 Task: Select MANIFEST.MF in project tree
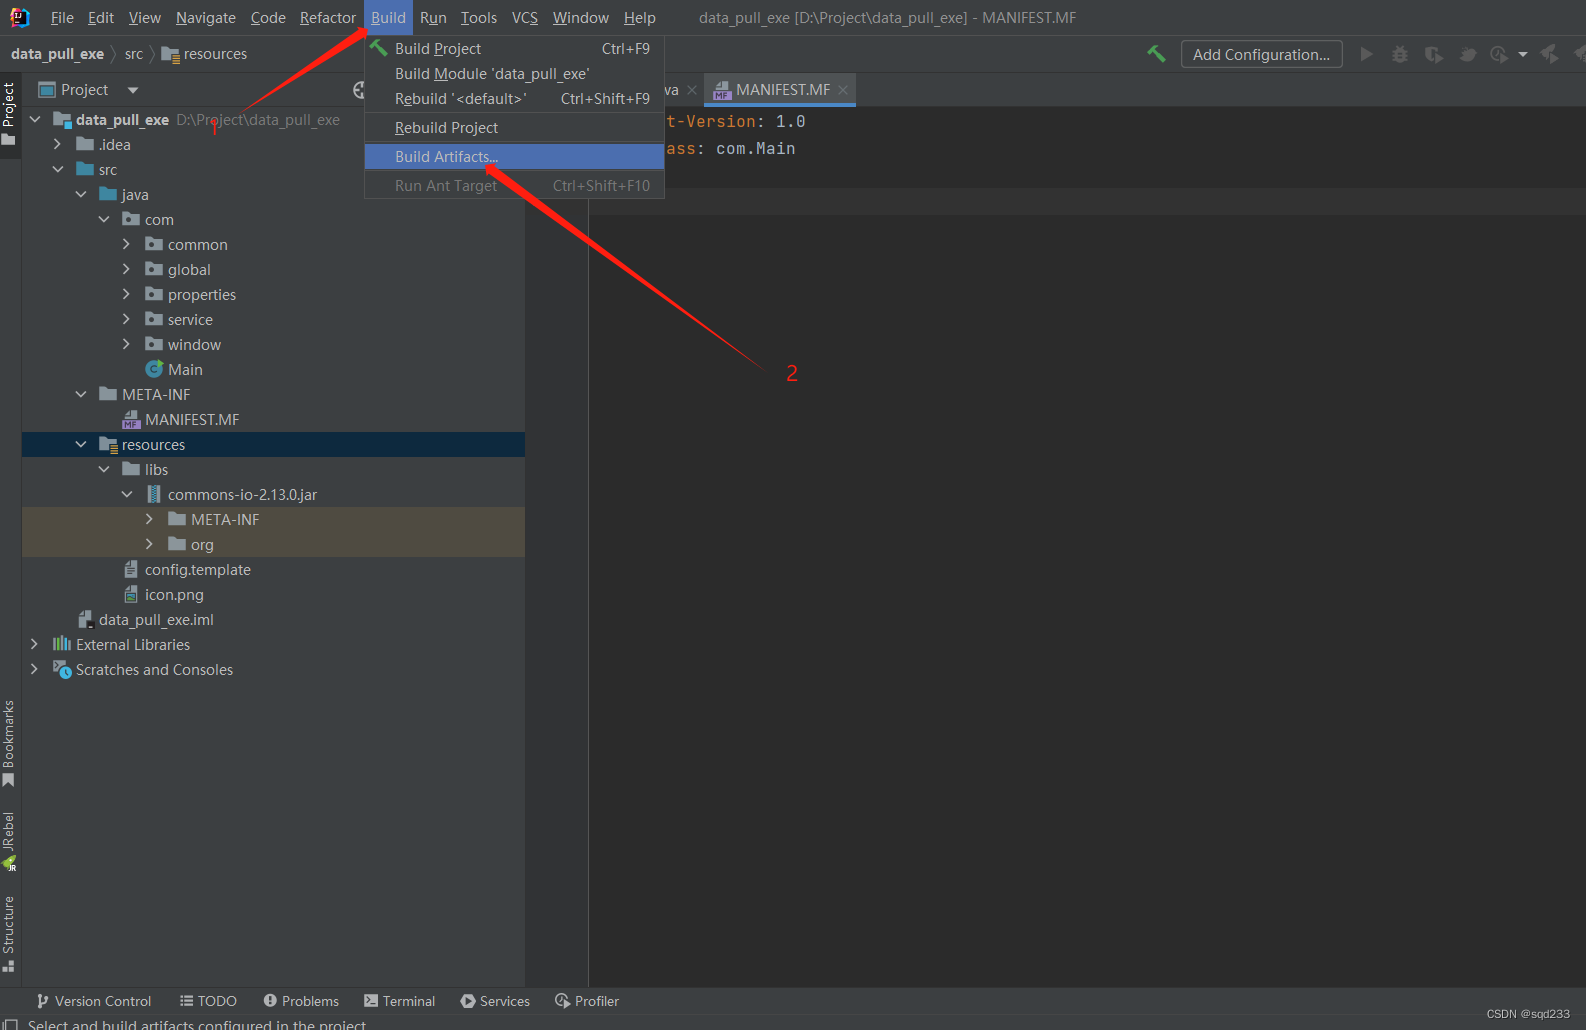pos(181,419)
